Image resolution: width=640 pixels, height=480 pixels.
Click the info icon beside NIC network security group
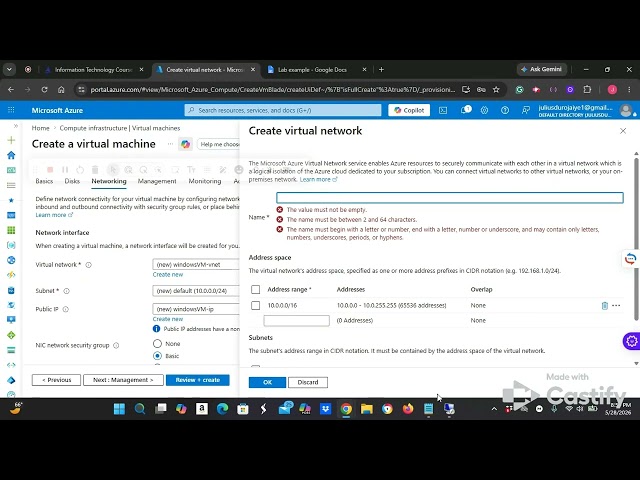(116, 346)
